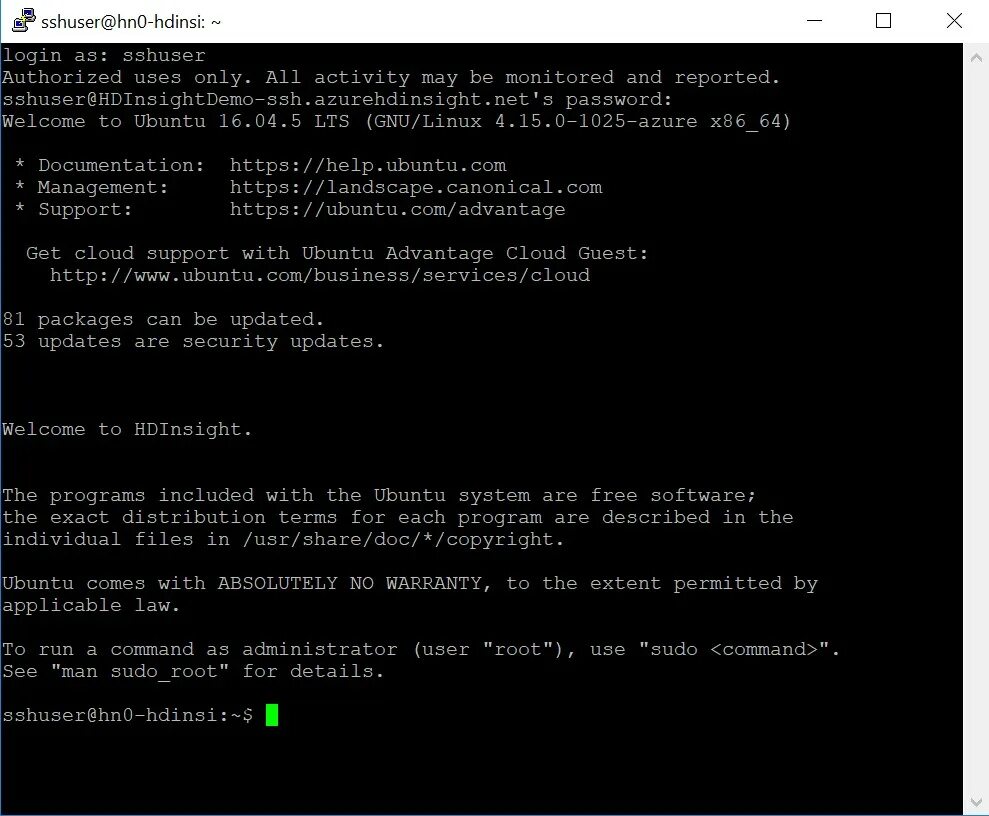
Task: Click the green terminal cursor block
Action: (272, 715)
